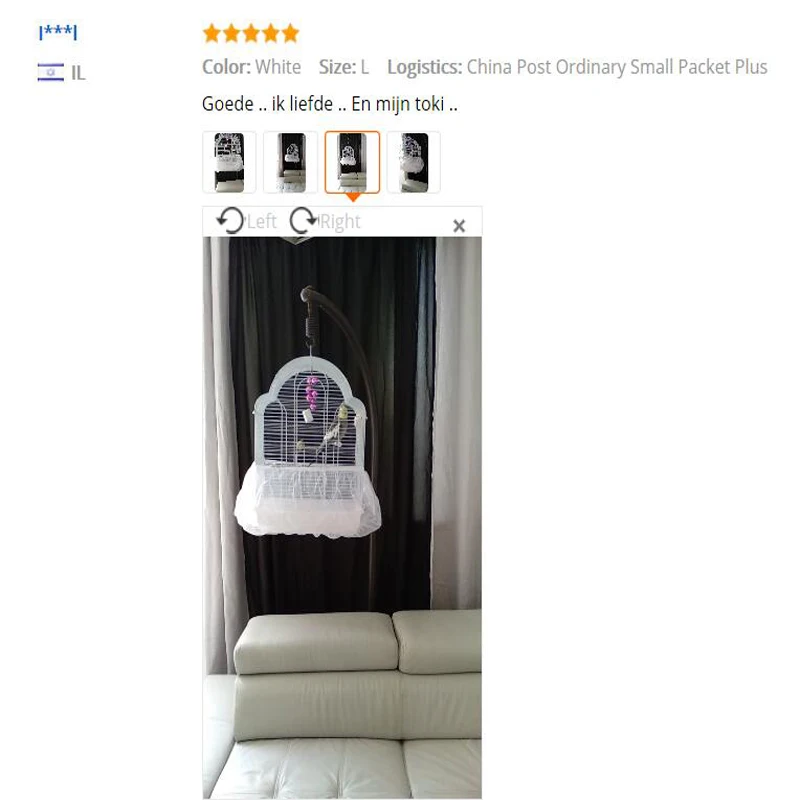Screen dimensions: 800x800
Task: Click the fifth orange rating star
Action: coord(290,33)
